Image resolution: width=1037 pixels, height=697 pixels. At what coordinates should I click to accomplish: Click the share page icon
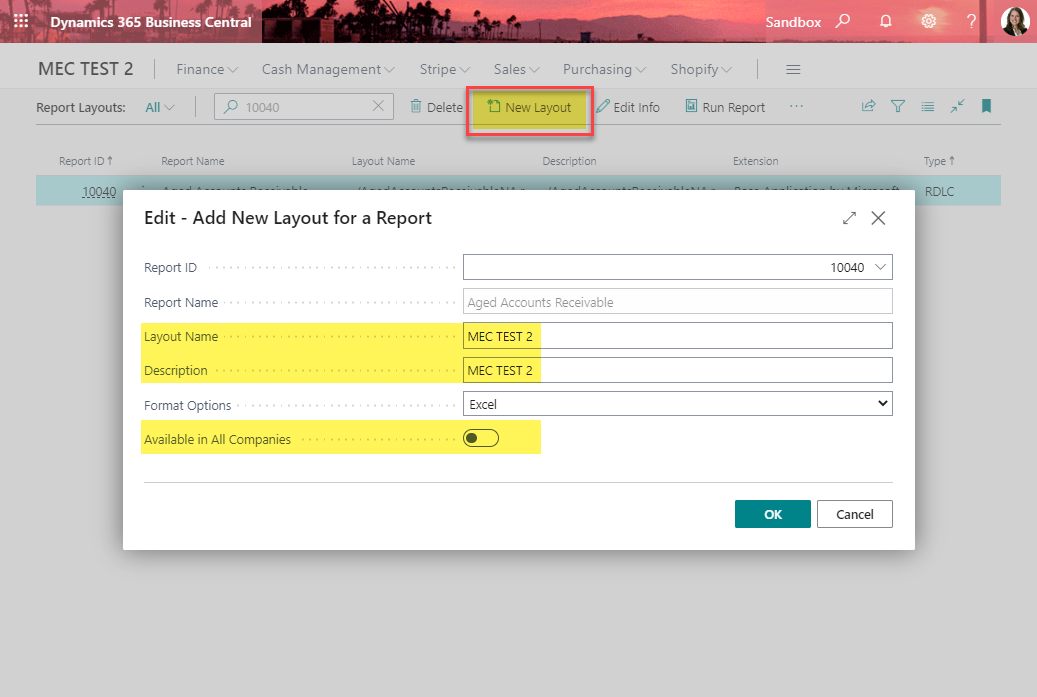point(868,106)
